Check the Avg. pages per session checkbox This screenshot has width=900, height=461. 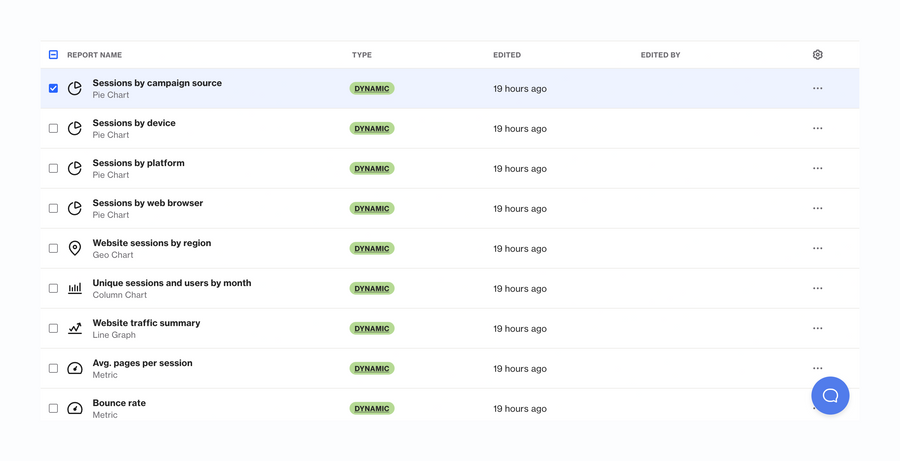coord(53,369)
